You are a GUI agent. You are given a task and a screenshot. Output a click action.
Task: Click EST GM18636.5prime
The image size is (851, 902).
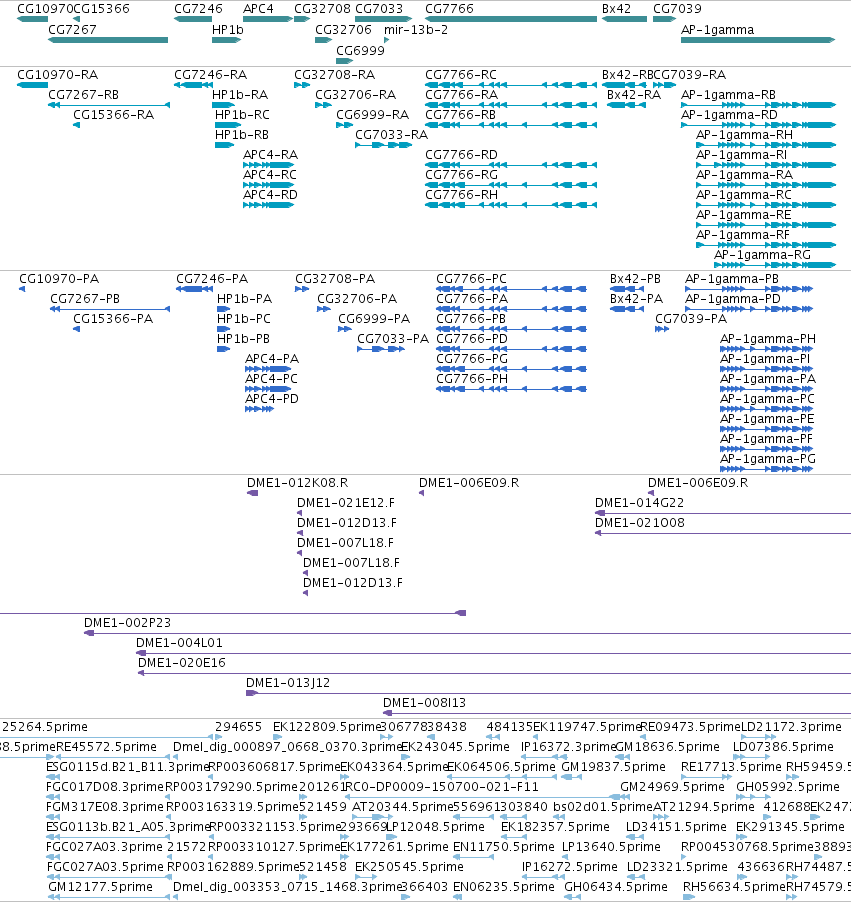click(x=667, y=747)
